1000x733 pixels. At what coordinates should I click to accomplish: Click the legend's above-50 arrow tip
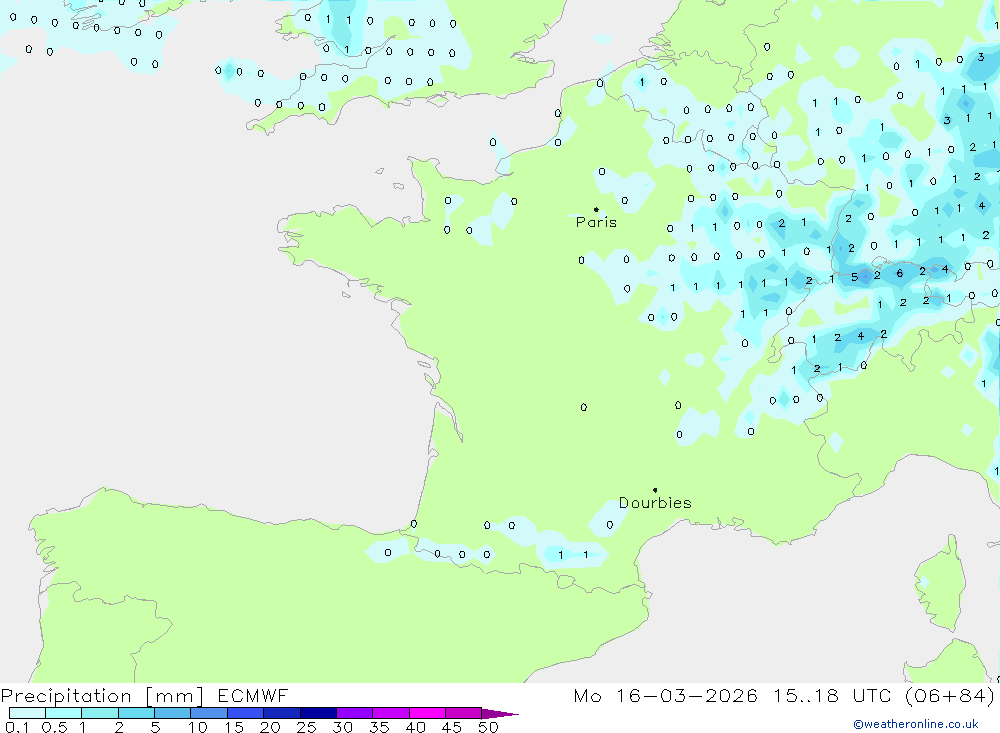[x=501, y=713]
